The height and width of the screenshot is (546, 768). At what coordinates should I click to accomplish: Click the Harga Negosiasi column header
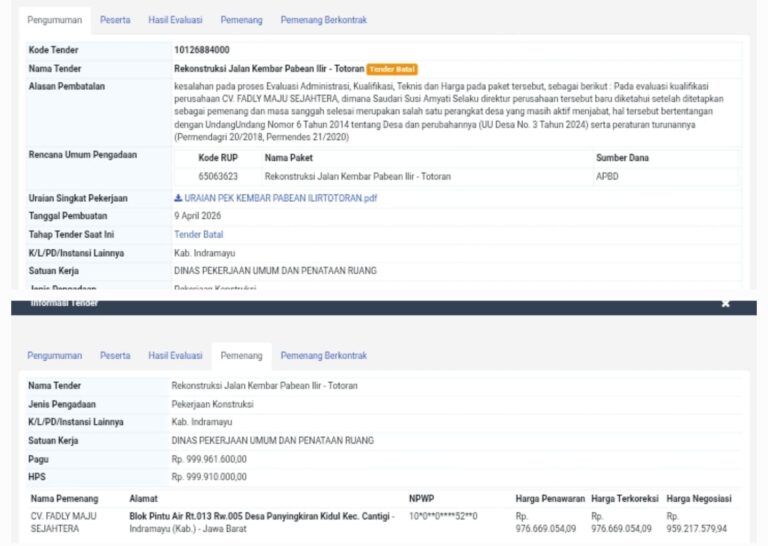pyautogui.click(x=698, y=499)
